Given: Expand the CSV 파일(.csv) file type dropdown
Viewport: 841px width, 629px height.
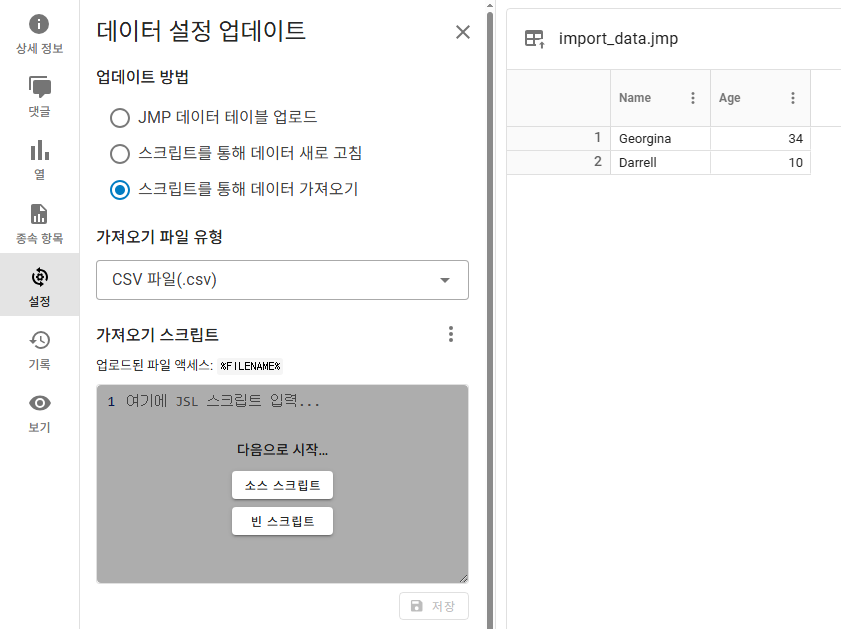Looking at the screenshot, I should pyautogui.click(x=282, y=280).
